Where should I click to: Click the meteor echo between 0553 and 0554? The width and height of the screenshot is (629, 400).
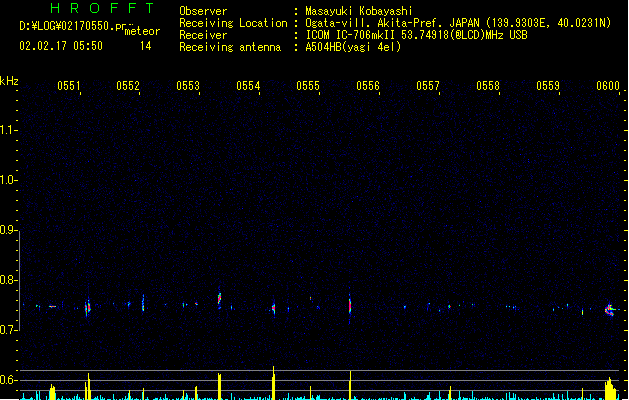click(219, 298)
